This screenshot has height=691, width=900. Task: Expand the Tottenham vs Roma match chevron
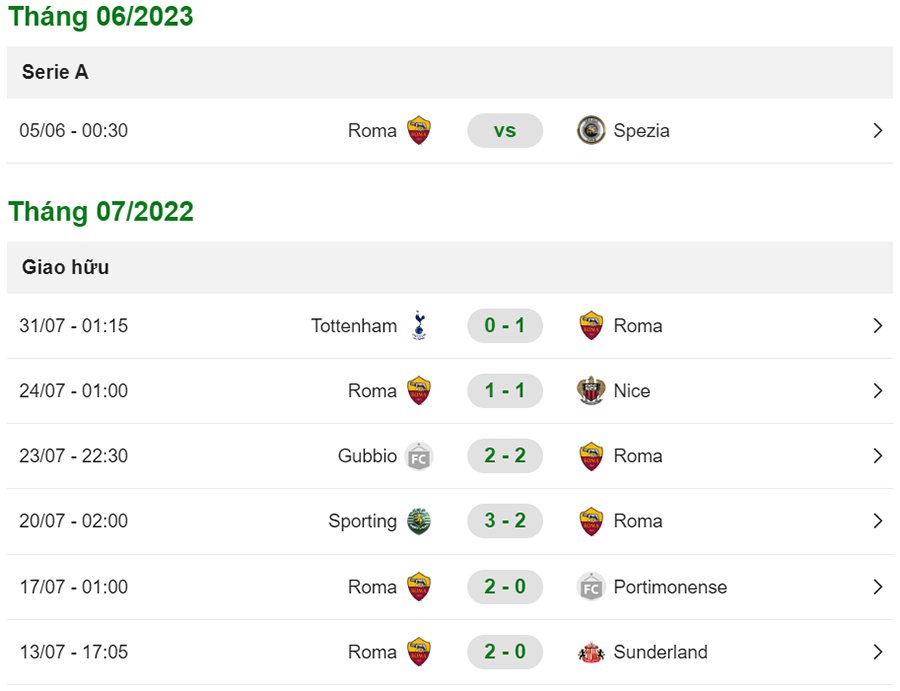(878, 325)
